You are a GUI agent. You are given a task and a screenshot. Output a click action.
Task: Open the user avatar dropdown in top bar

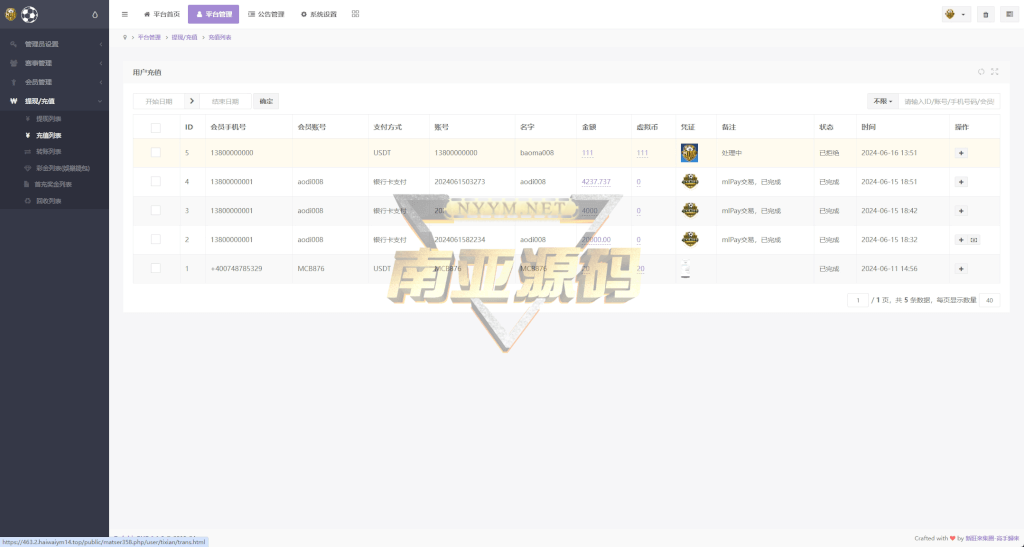(955, 14)
